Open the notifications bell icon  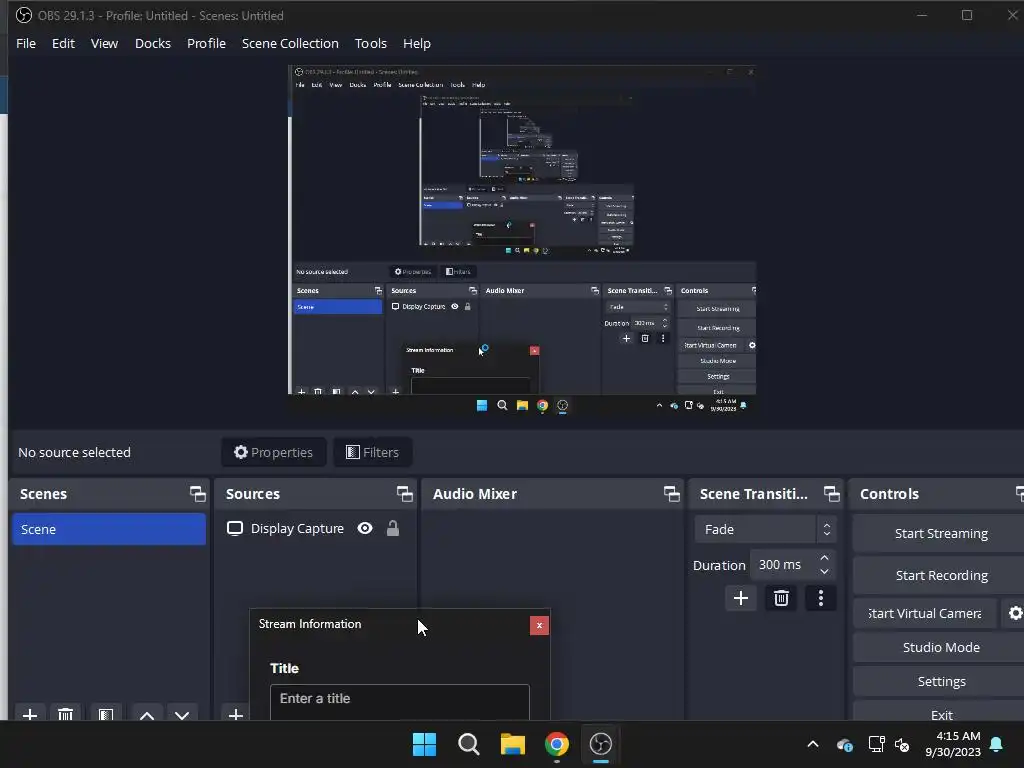point(997,744)
